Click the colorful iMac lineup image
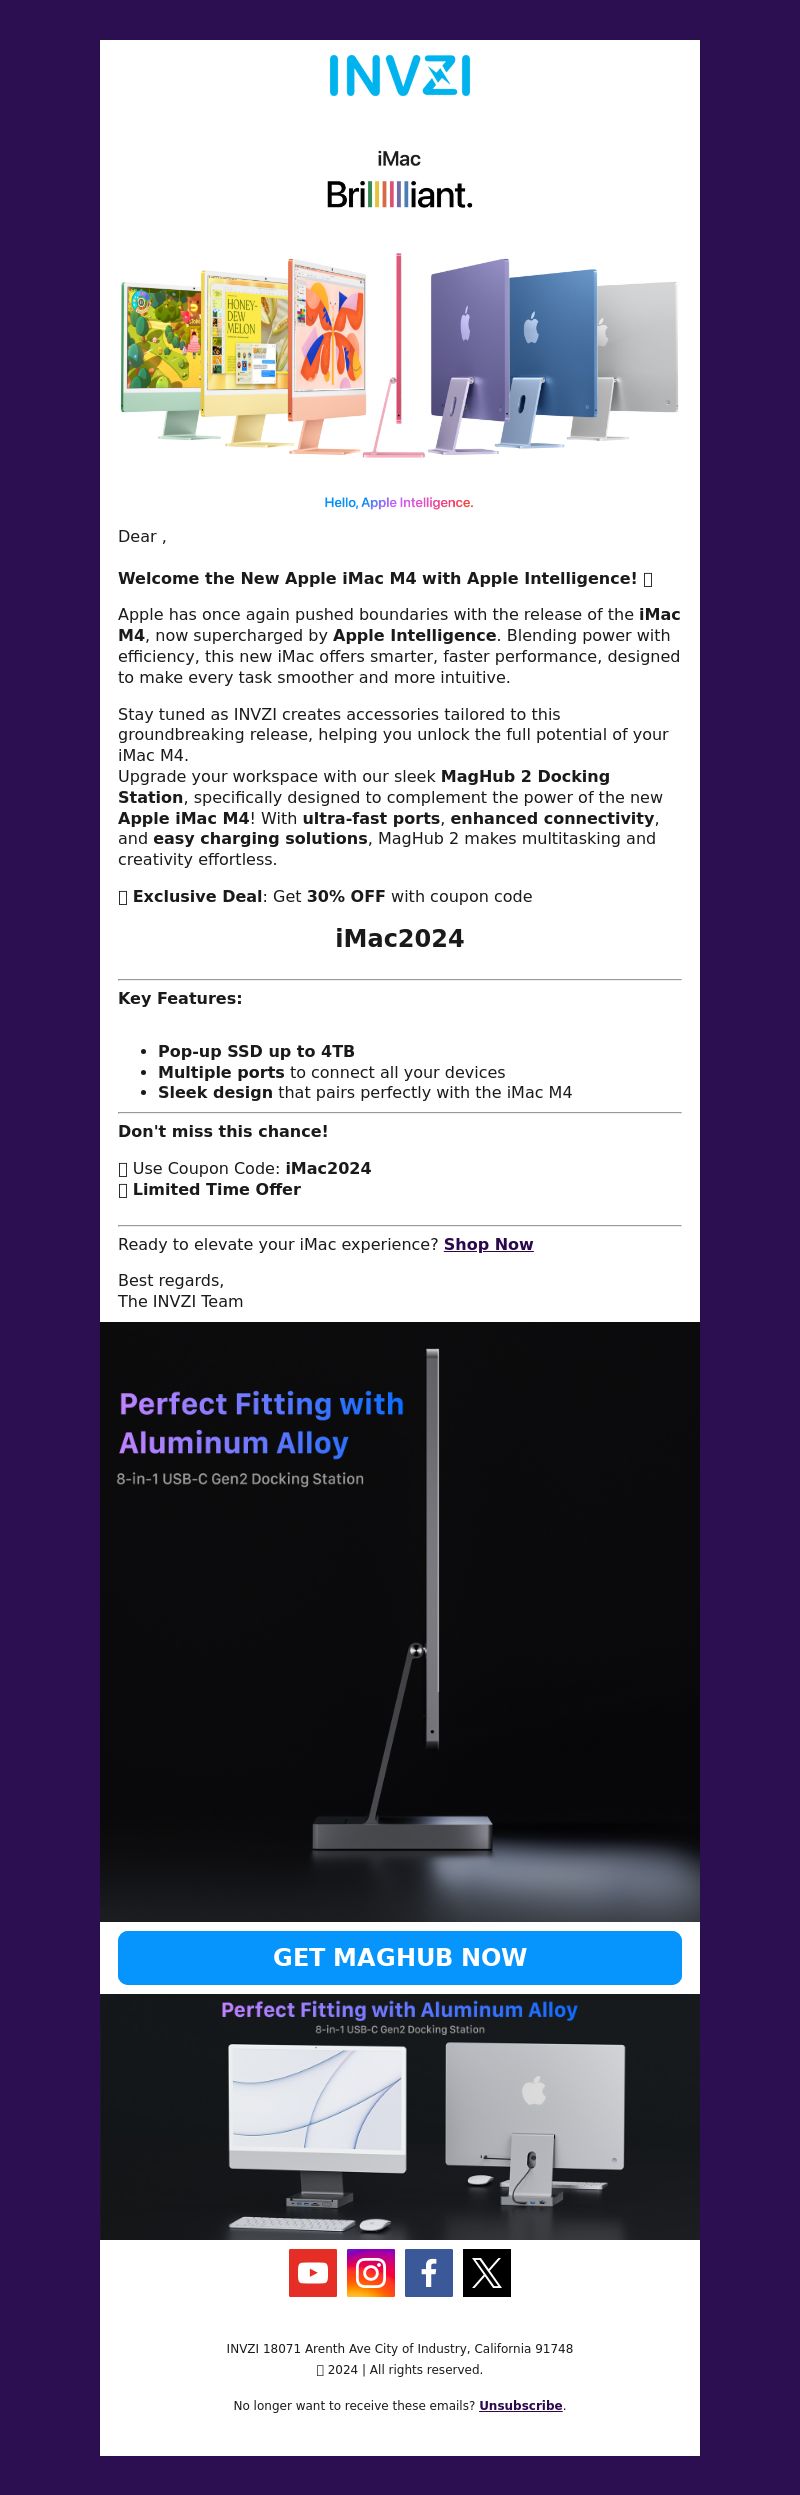This screenshot has width=800, height=2495. 400,355
